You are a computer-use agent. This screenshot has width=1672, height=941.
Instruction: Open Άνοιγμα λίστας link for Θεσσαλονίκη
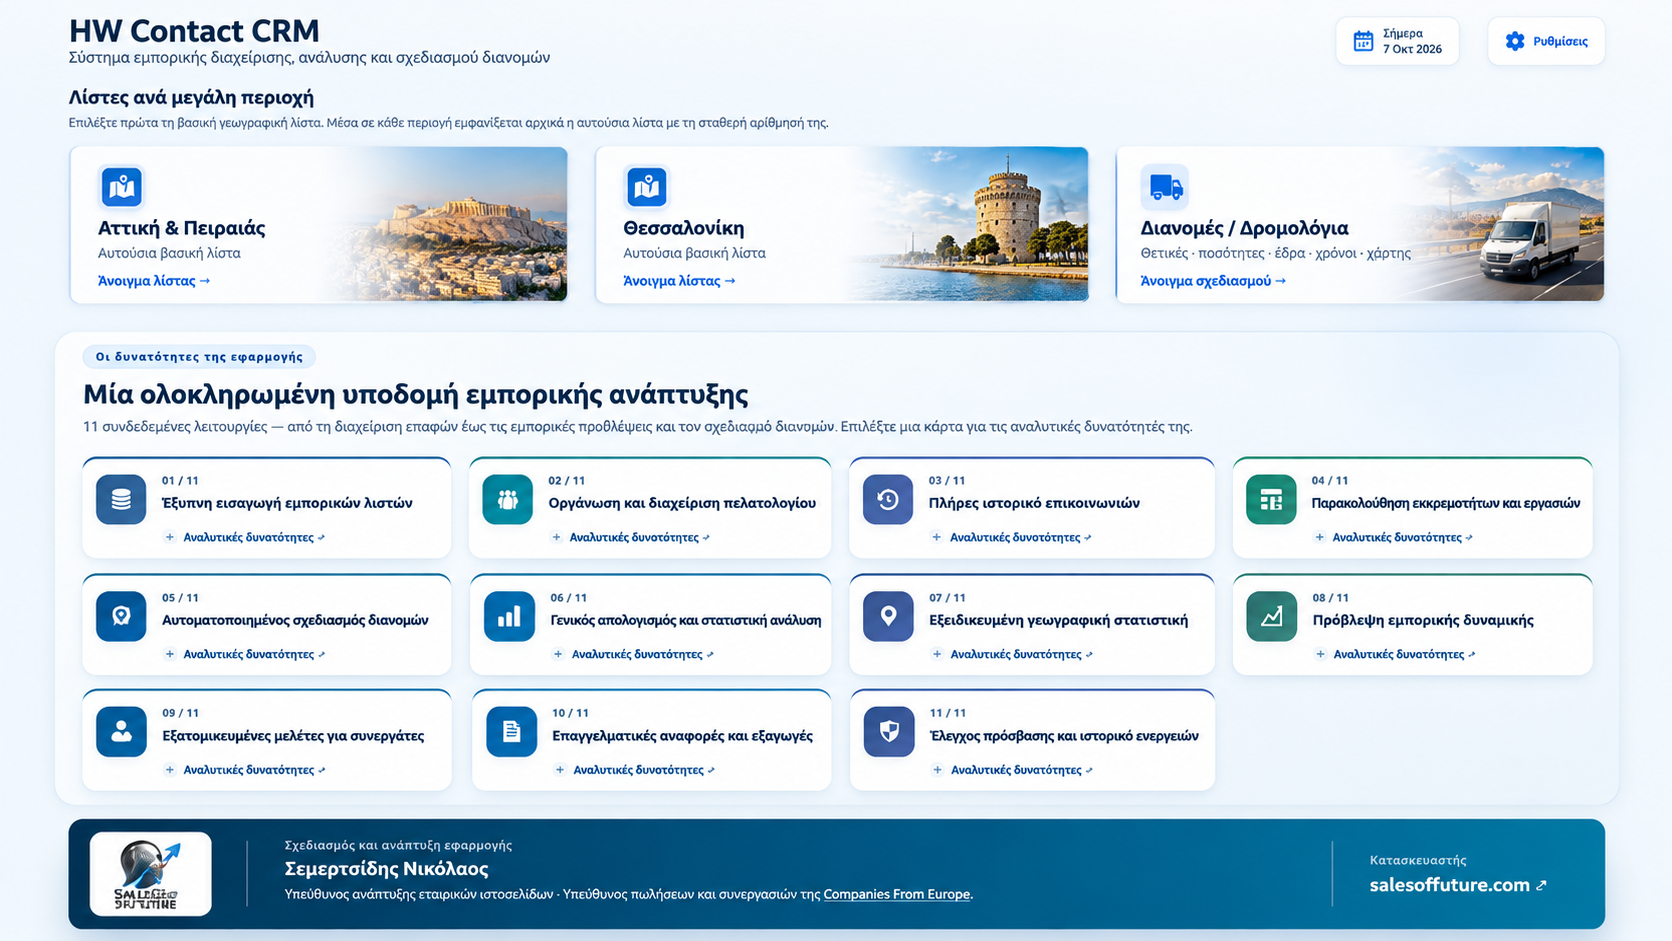tap(679, 281)
